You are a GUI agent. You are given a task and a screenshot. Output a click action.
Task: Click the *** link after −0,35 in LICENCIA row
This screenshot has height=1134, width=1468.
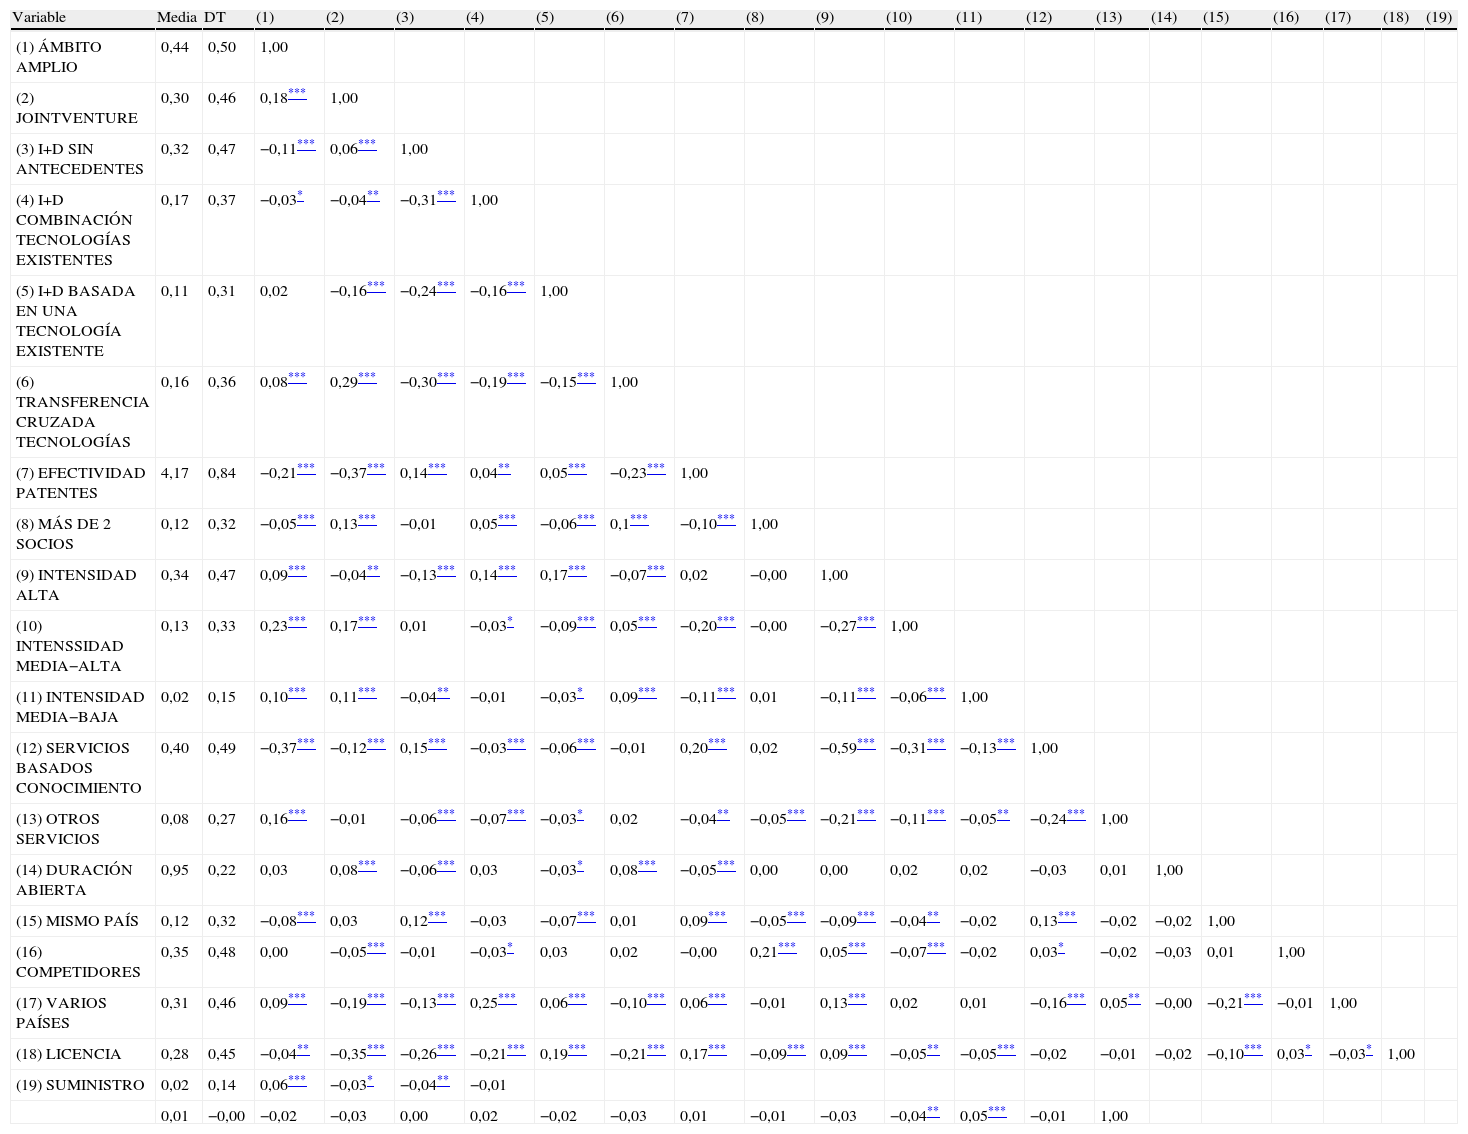click(376, 1049)
